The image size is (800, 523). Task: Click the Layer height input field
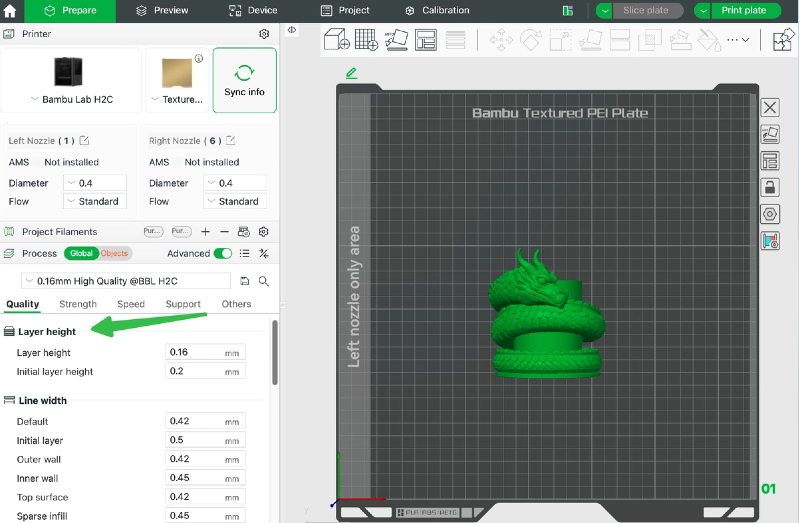pyautogui.click(x=205, y=352)
